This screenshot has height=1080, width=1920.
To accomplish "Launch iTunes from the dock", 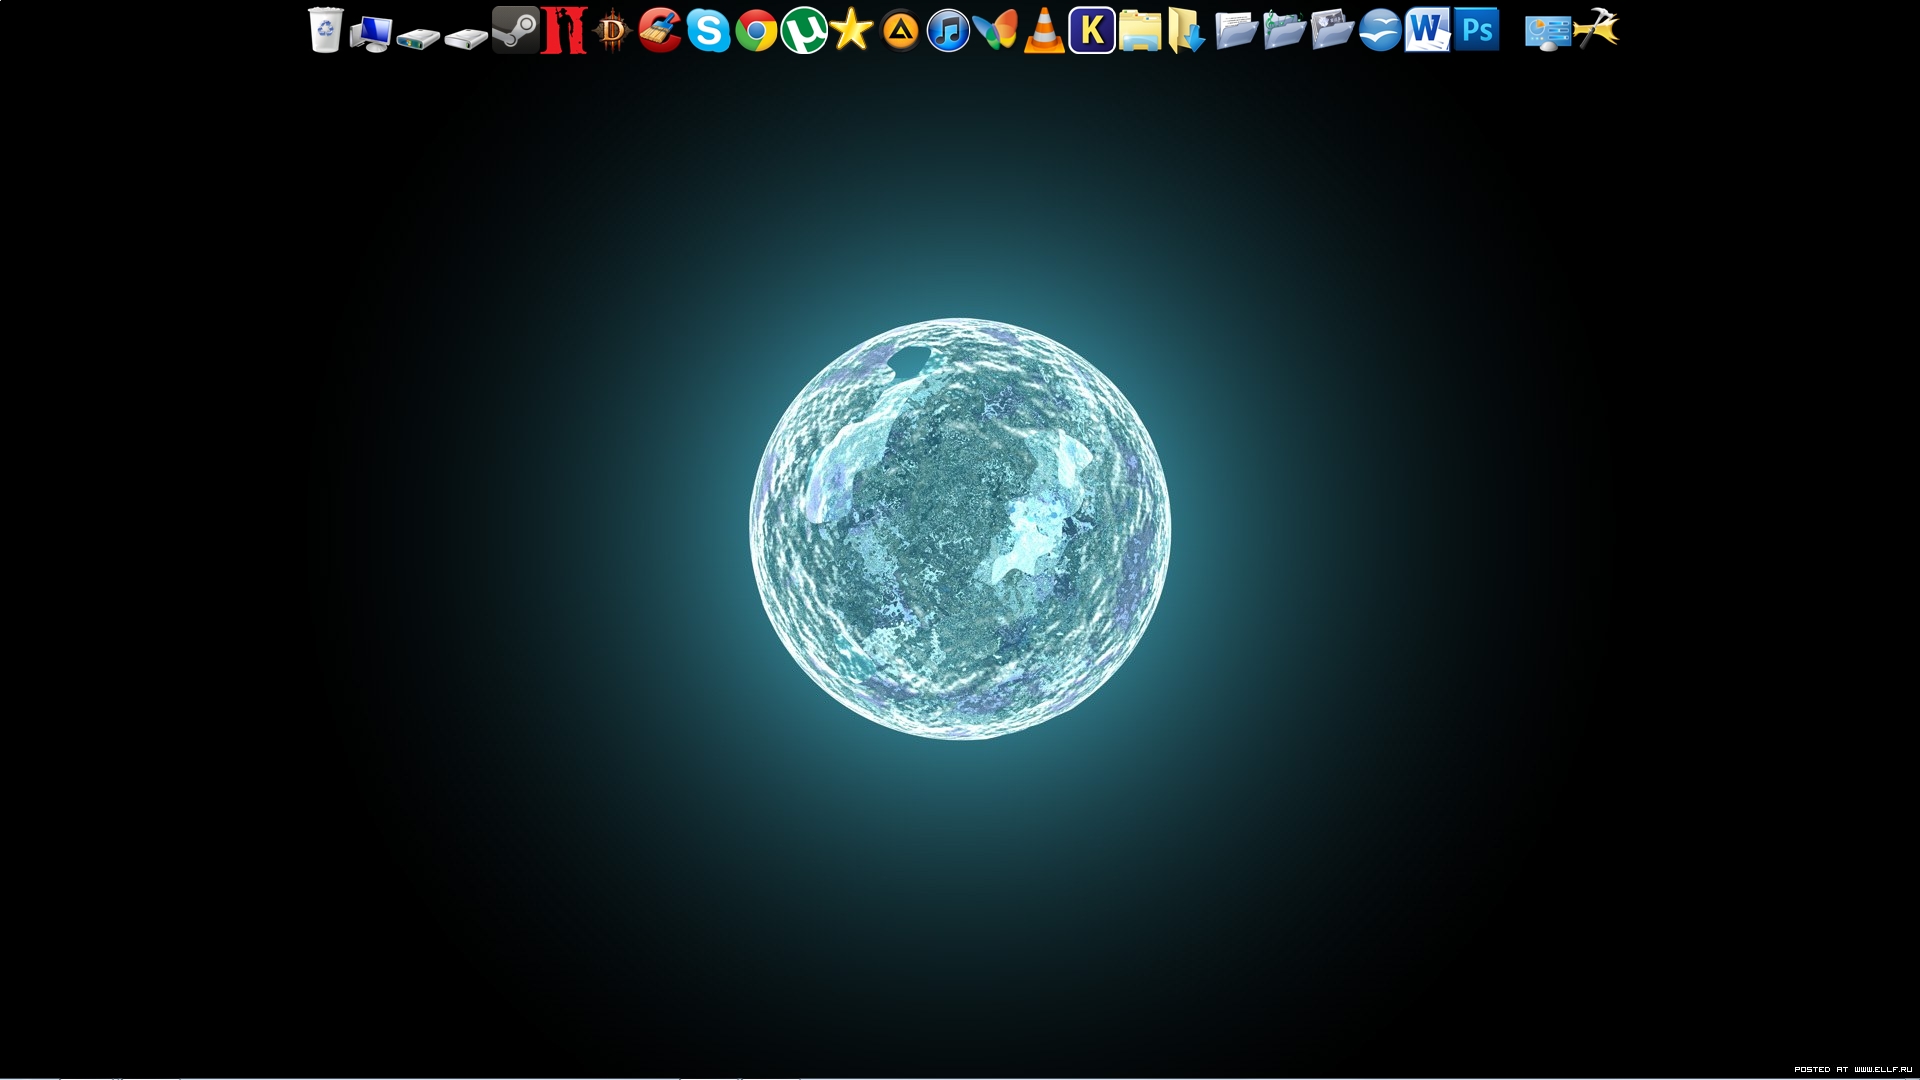I will 948,31.
